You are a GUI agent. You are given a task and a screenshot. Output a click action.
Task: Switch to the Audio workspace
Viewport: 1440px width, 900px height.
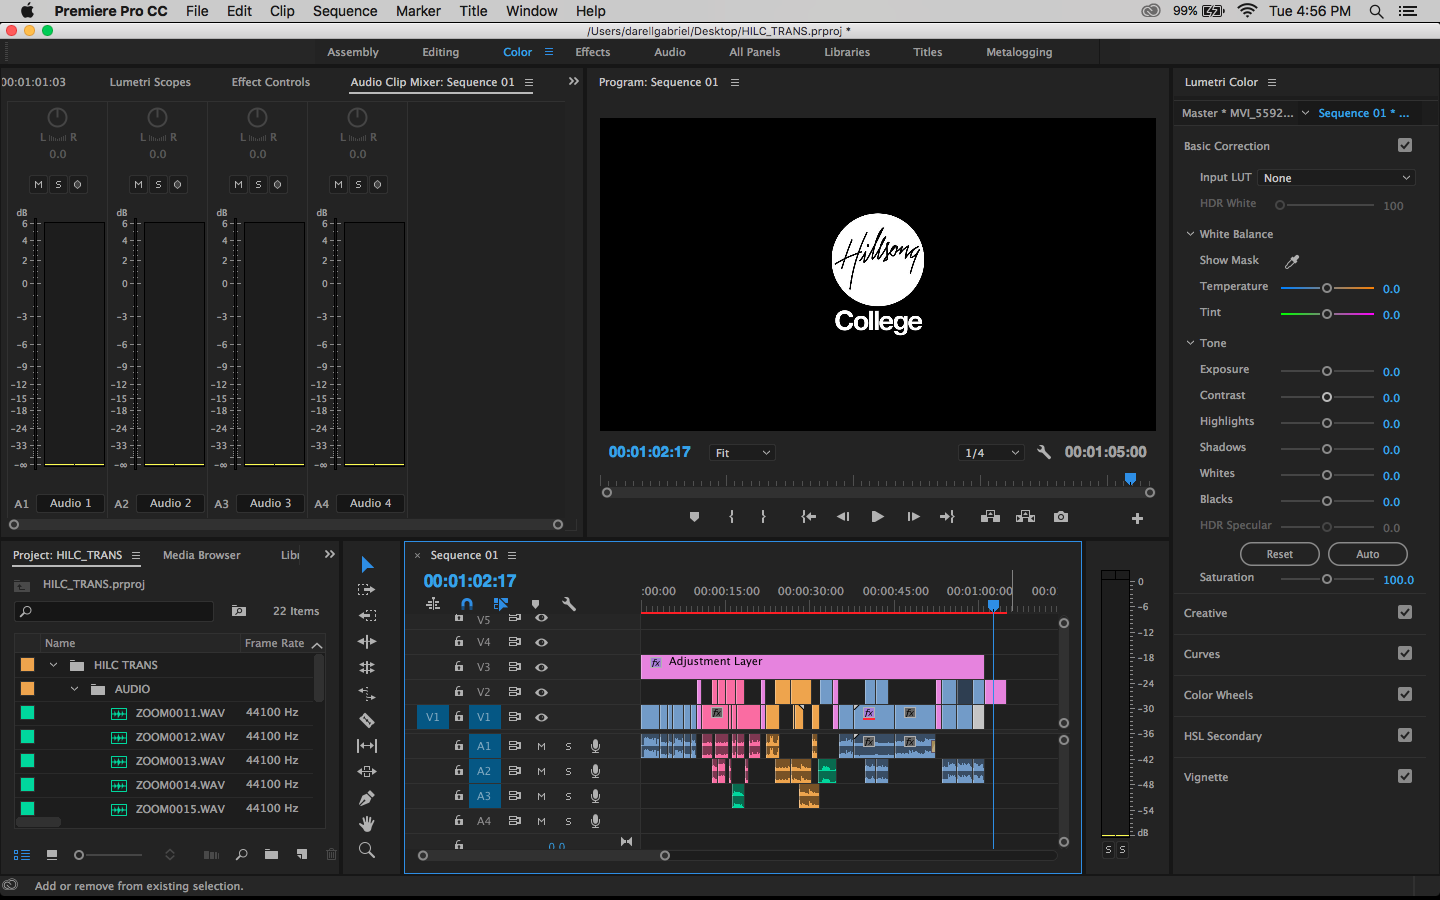click(670, 52)
